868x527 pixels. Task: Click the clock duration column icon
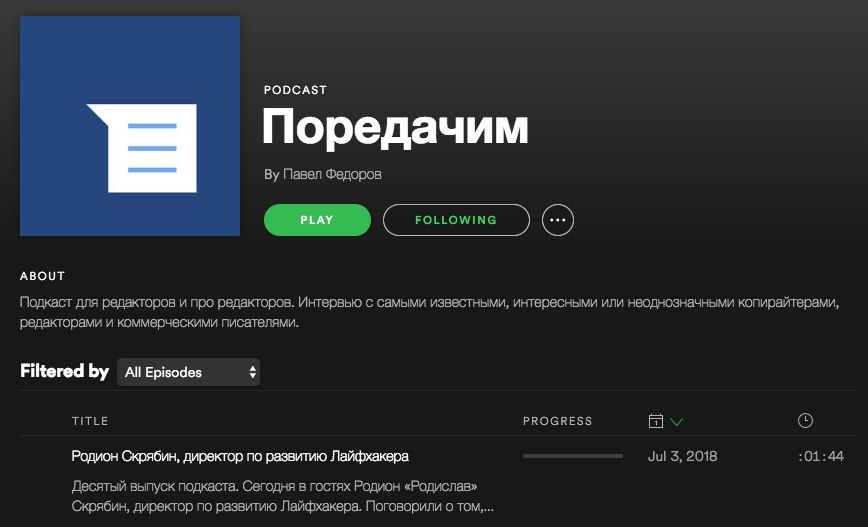(805, 421)
